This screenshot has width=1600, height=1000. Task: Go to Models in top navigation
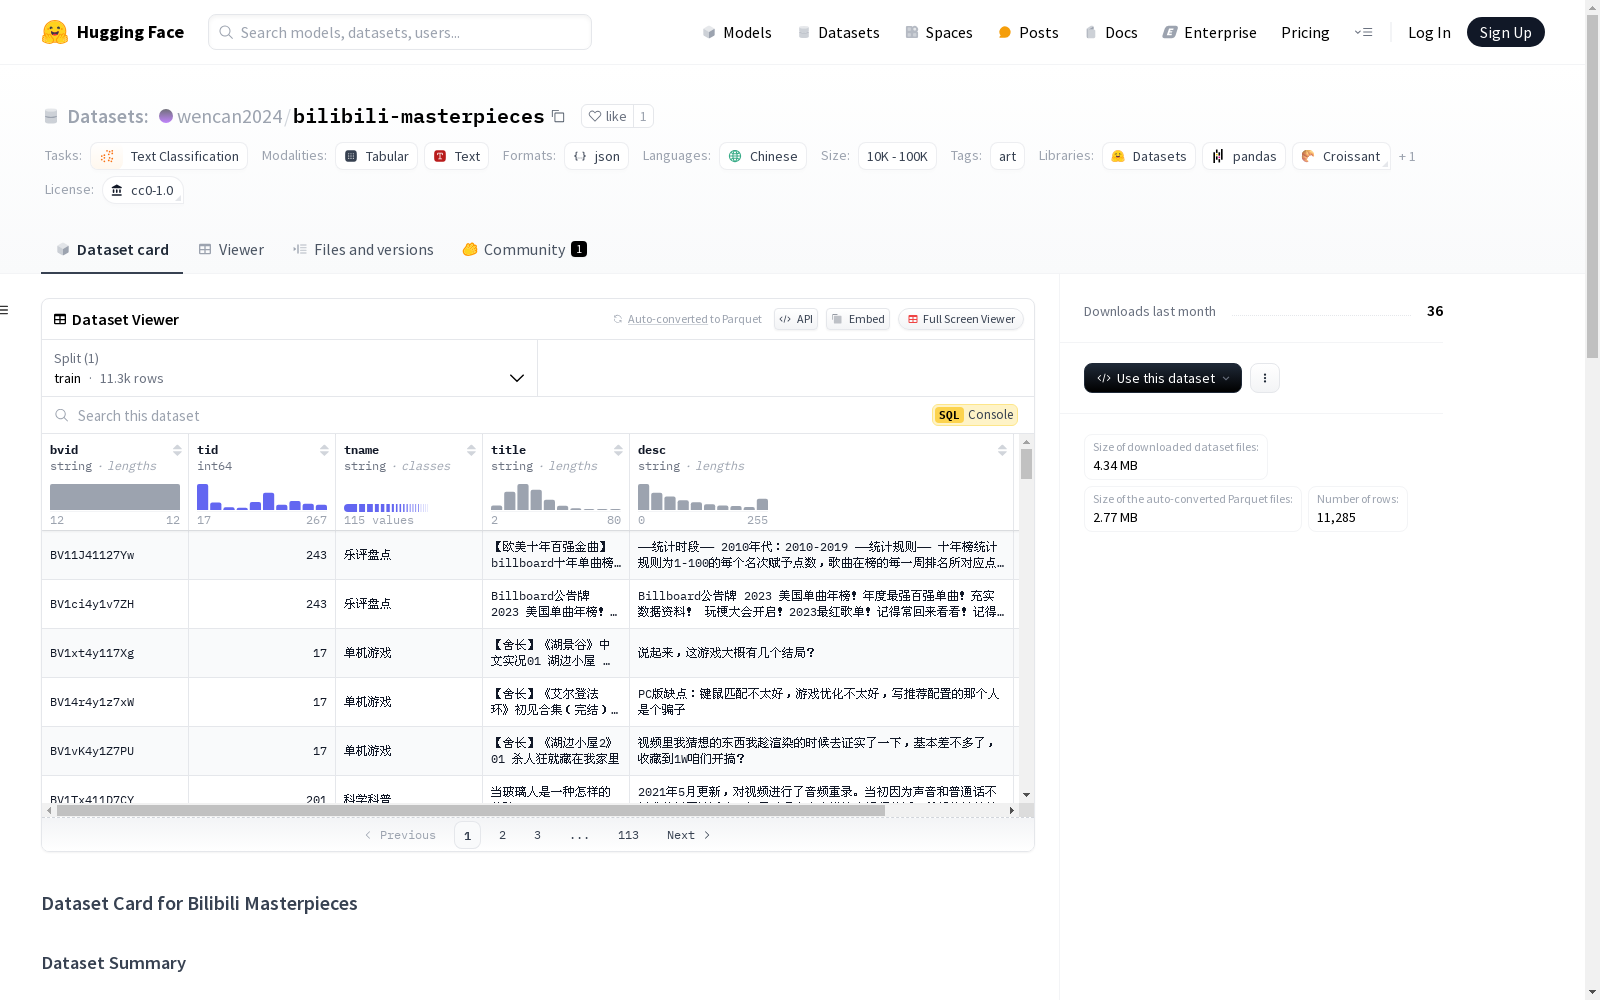click(737, 32)
